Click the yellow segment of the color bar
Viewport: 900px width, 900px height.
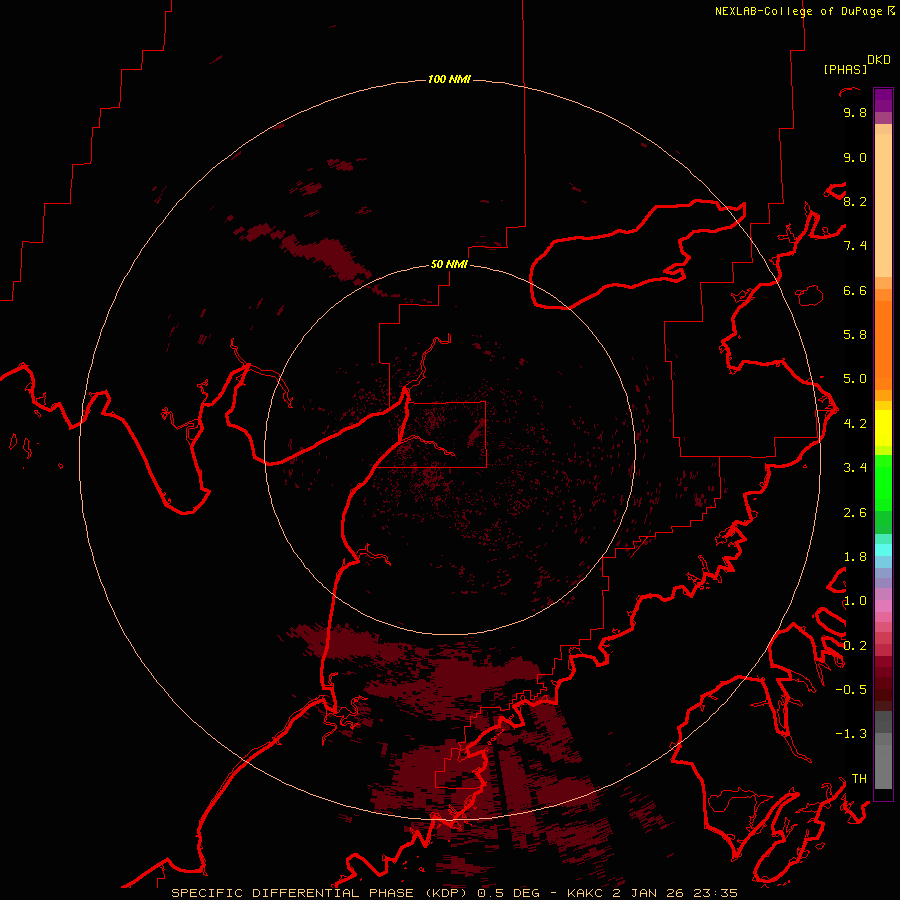pyautogui.click(x=883, y=428)
